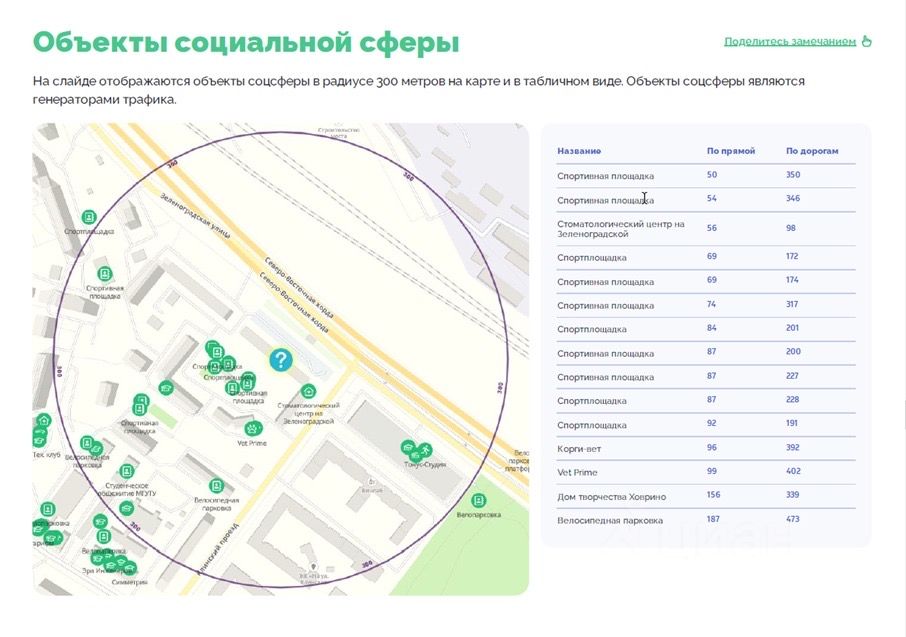
Task: Click the straight distance value '54'
Action: point(712,198)
